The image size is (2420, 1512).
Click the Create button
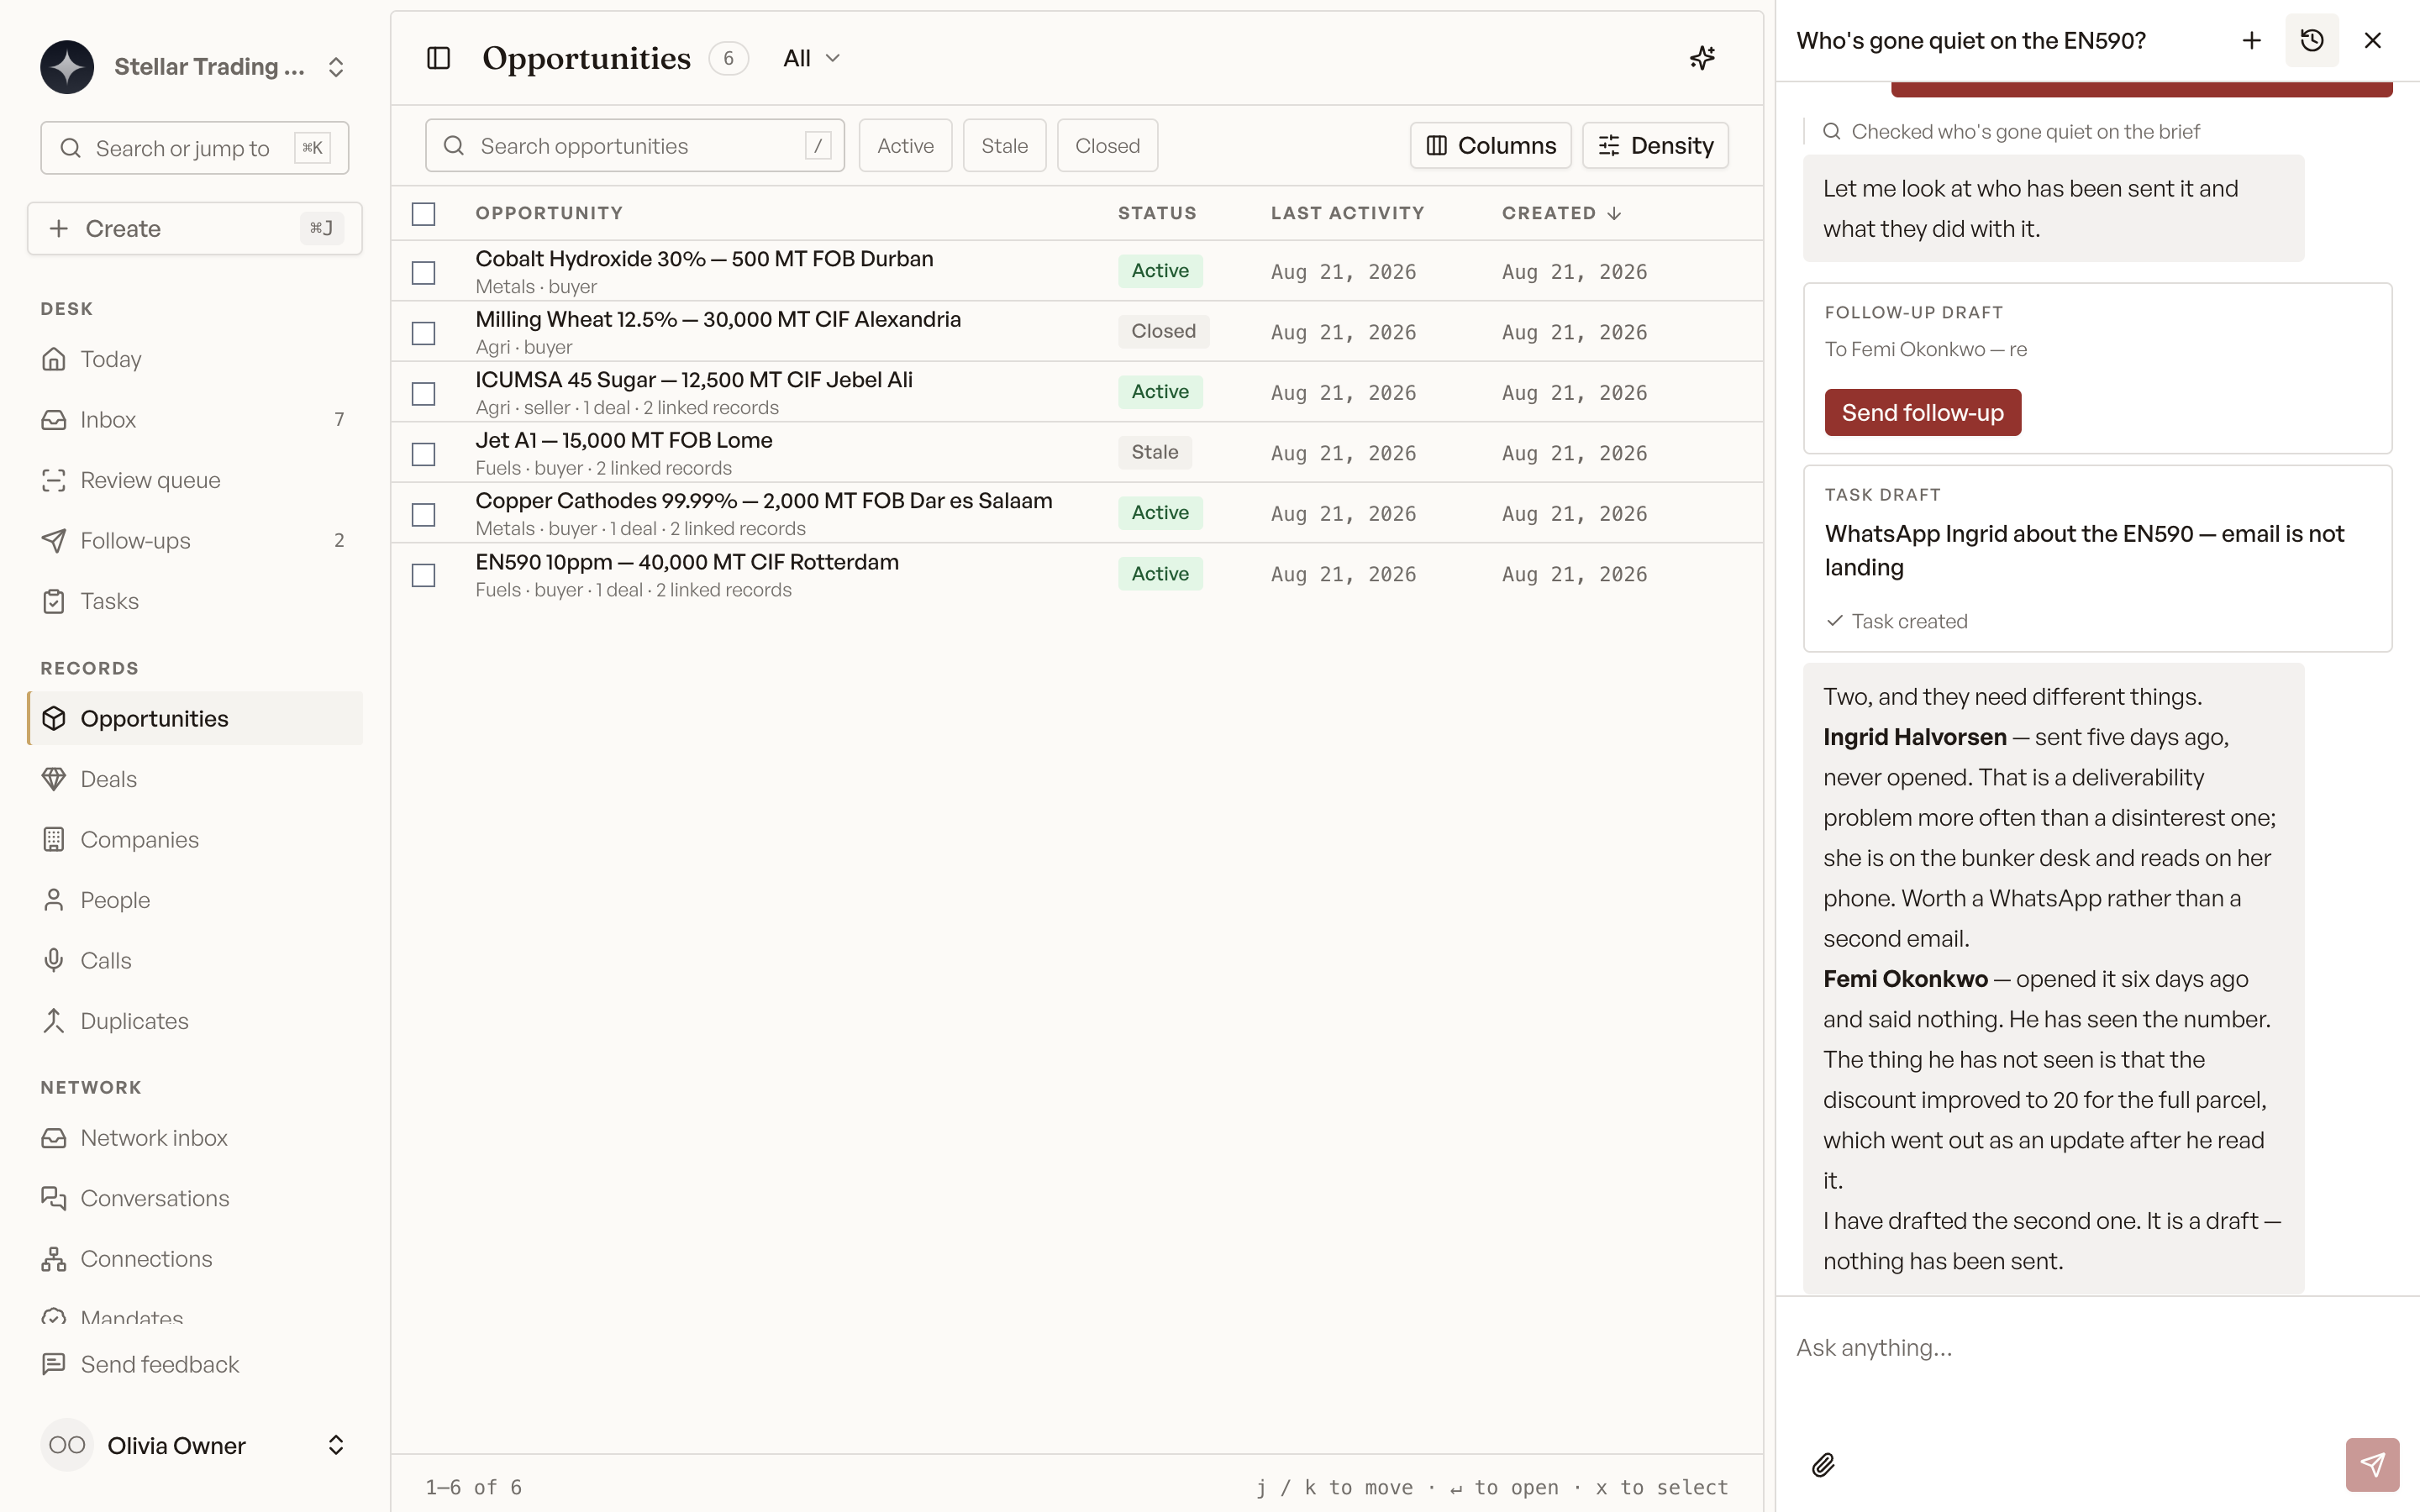pyautogui.click(x=195, y=229)
